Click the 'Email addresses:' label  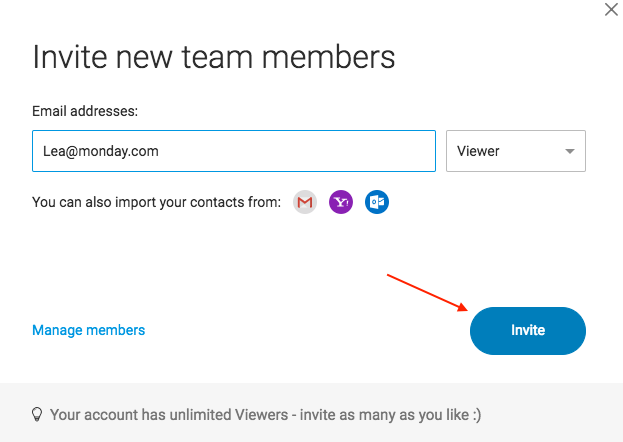pyautogui.click(x=85, y=111)
